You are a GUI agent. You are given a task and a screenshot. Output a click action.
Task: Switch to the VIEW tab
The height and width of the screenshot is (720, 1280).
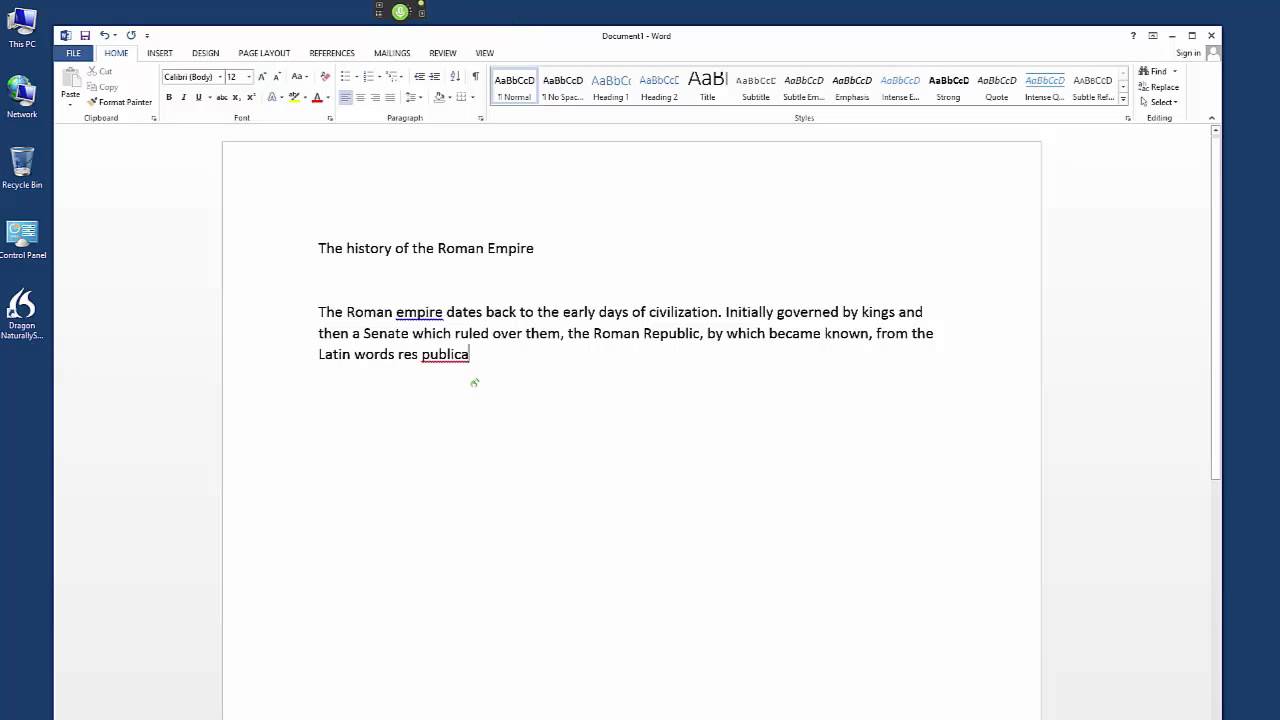485,53
